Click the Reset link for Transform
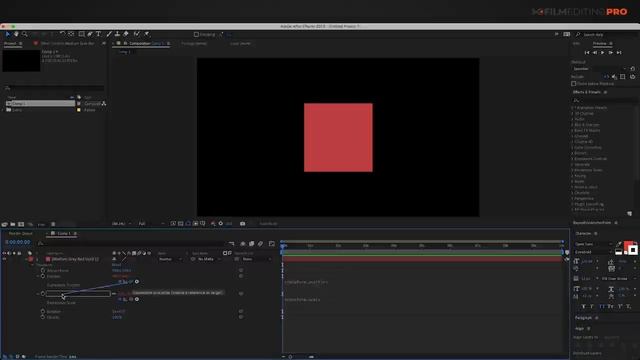640x360 pixels. (x=117, y=265)
